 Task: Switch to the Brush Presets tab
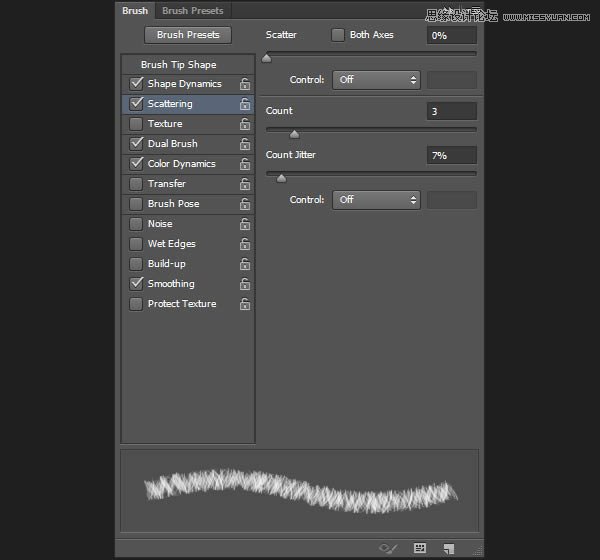pos(192,11)
